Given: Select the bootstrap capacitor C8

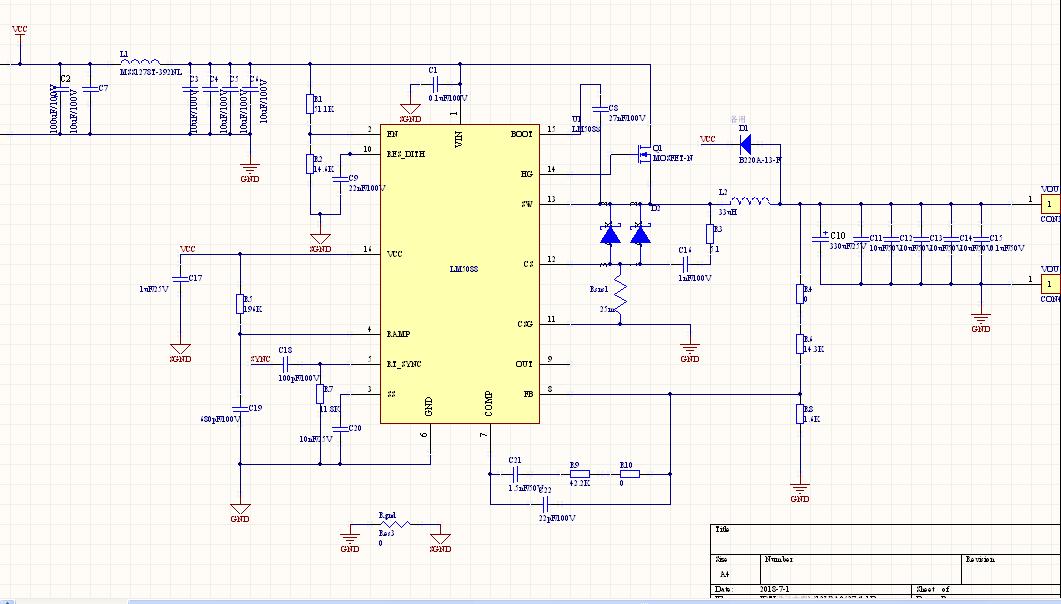Looking at the screenshot, I should pos(600,109).
